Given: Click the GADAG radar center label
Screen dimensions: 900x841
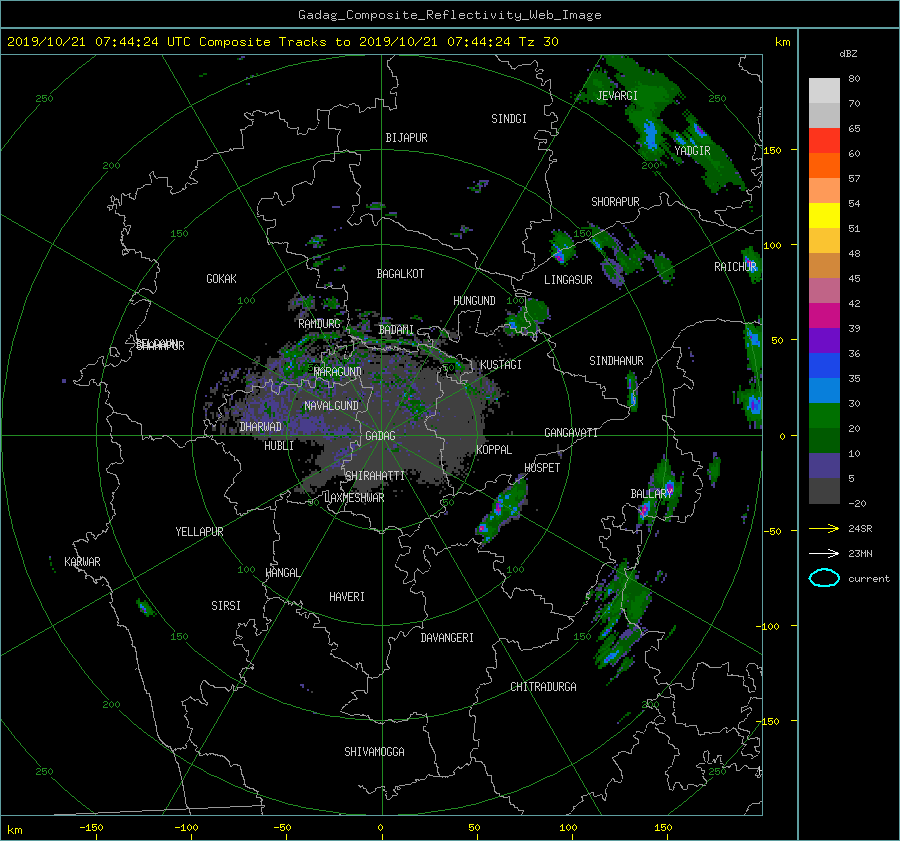Looking at the screenshot, I should pos(380,436).
